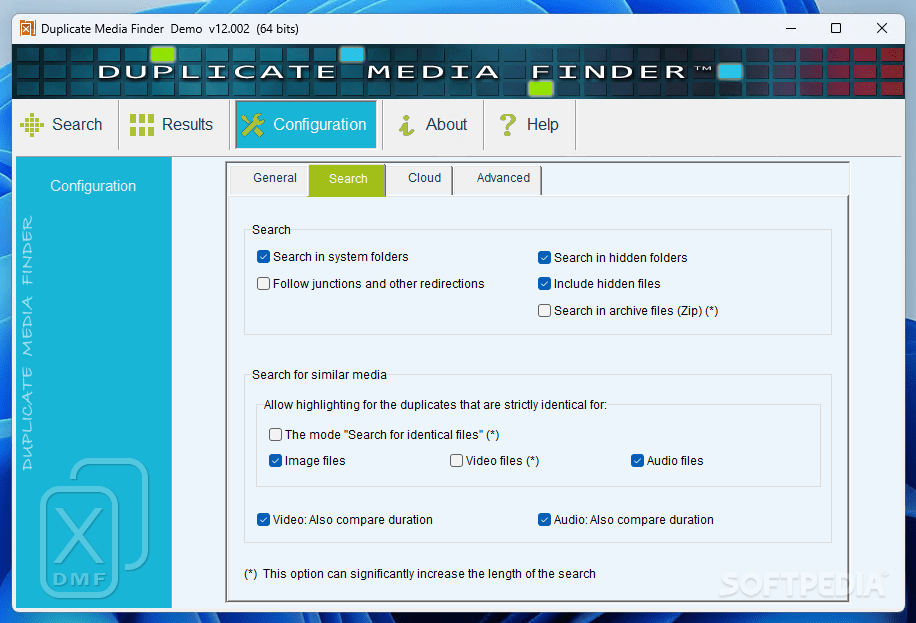Click the green info About icon

407,124
